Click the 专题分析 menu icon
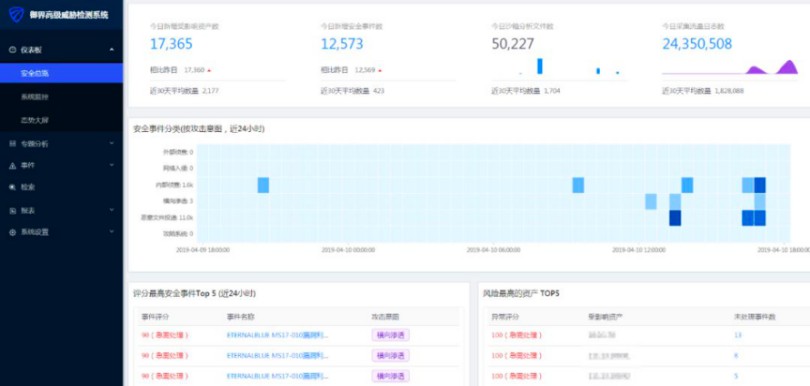This screenshot has width=810, height=386. pos(12,144)
